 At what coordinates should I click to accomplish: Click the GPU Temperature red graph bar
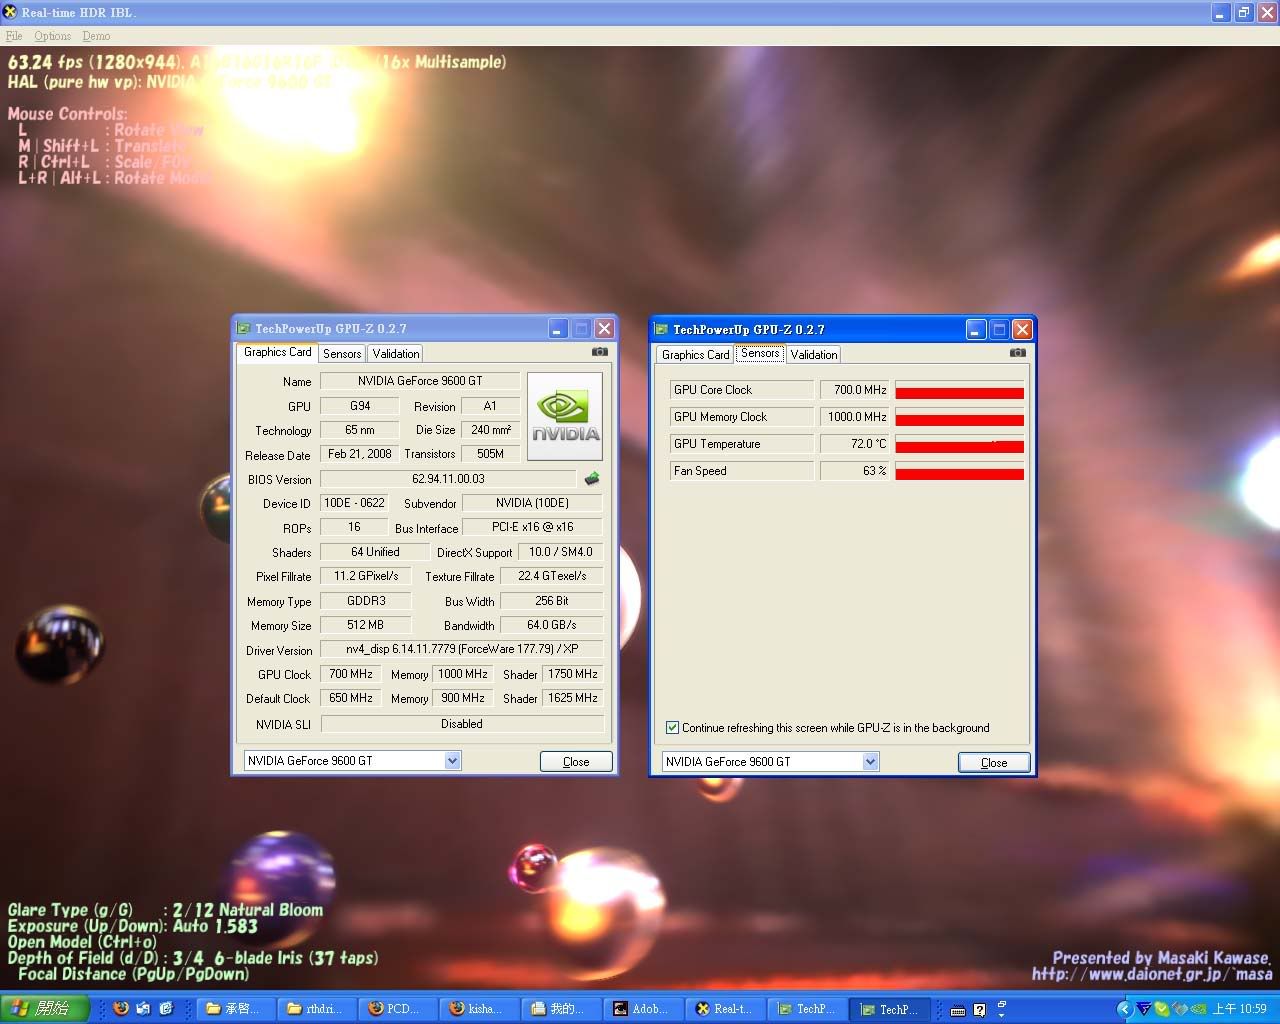(959, 445)
